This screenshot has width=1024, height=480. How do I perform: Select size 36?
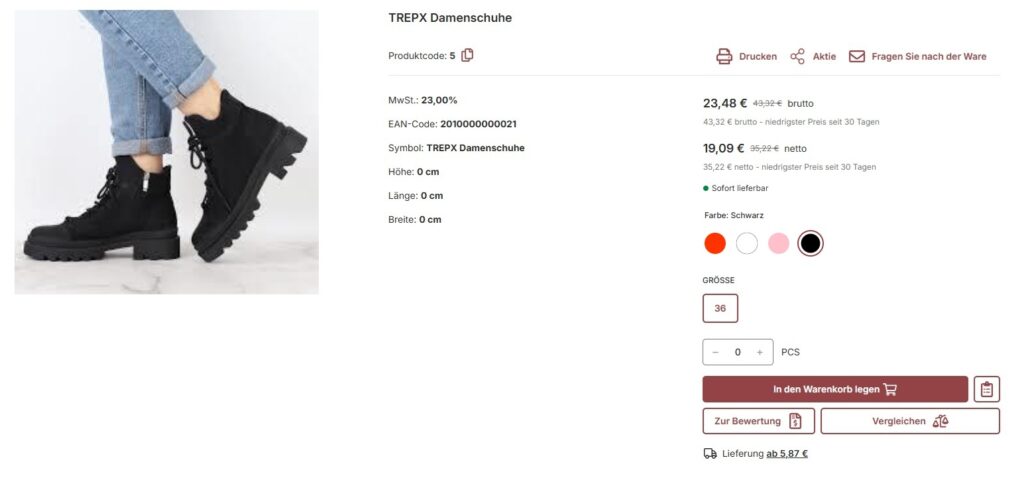click(x=720, y=308)
